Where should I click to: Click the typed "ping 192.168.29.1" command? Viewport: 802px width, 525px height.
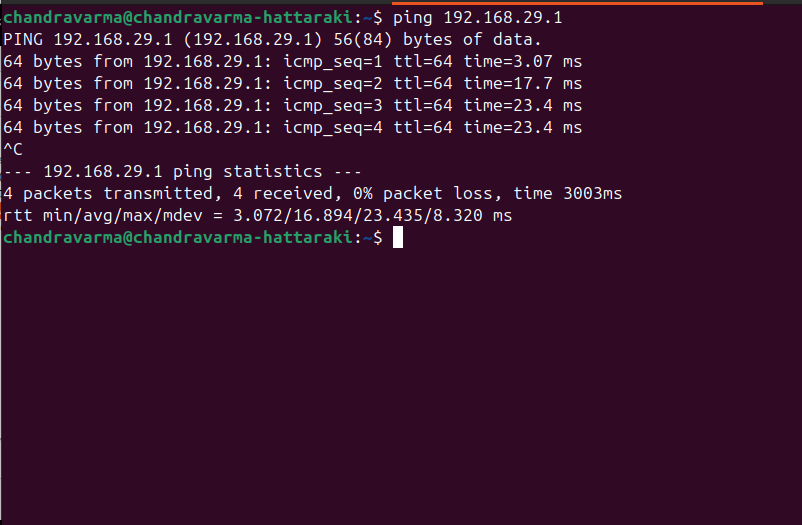tap(478, 18)
